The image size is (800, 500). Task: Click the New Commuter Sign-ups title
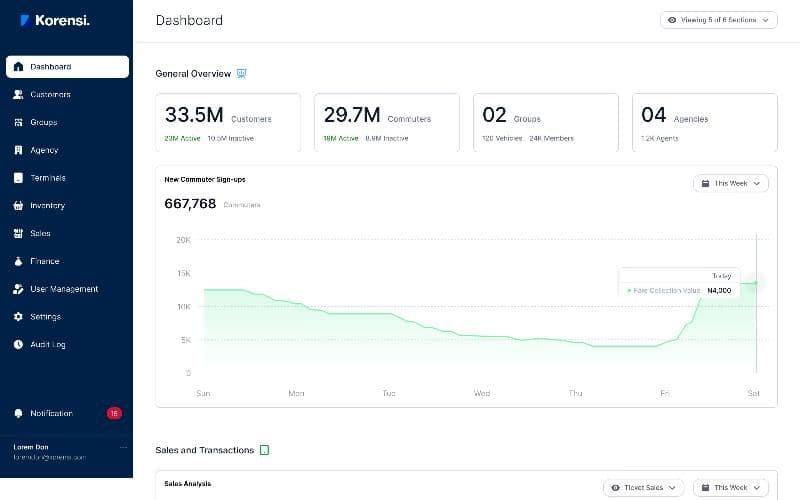coord(205,180)
